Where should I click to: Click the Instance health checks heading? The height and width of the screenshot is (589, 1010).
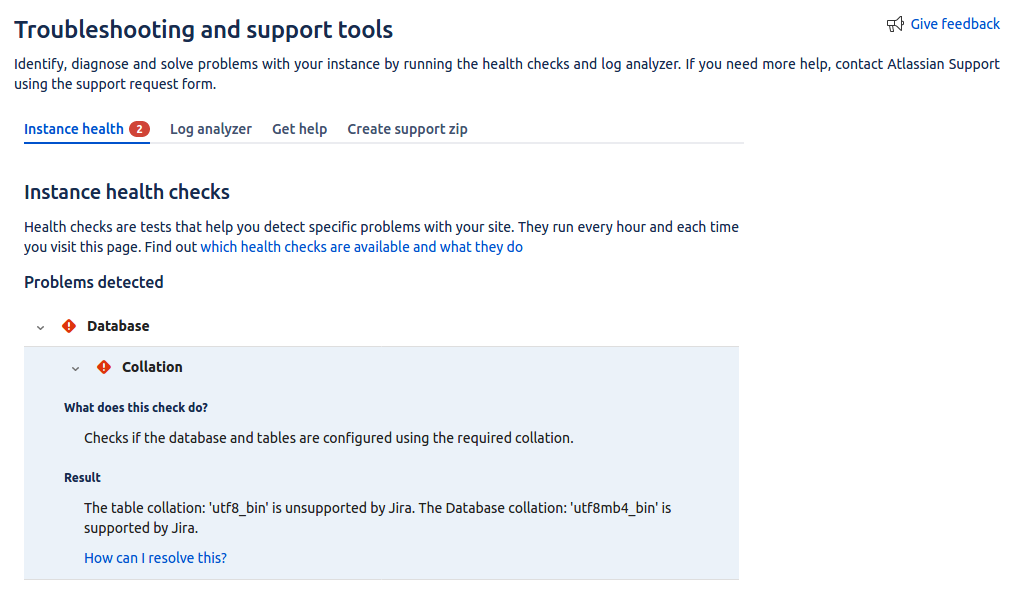point(127,192)
